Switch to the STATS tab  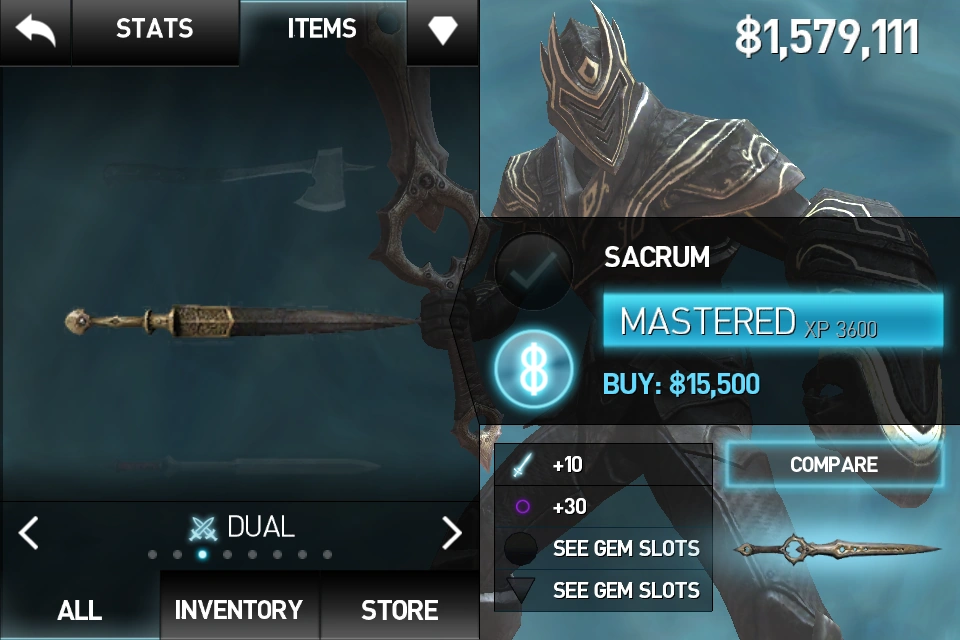155,29
